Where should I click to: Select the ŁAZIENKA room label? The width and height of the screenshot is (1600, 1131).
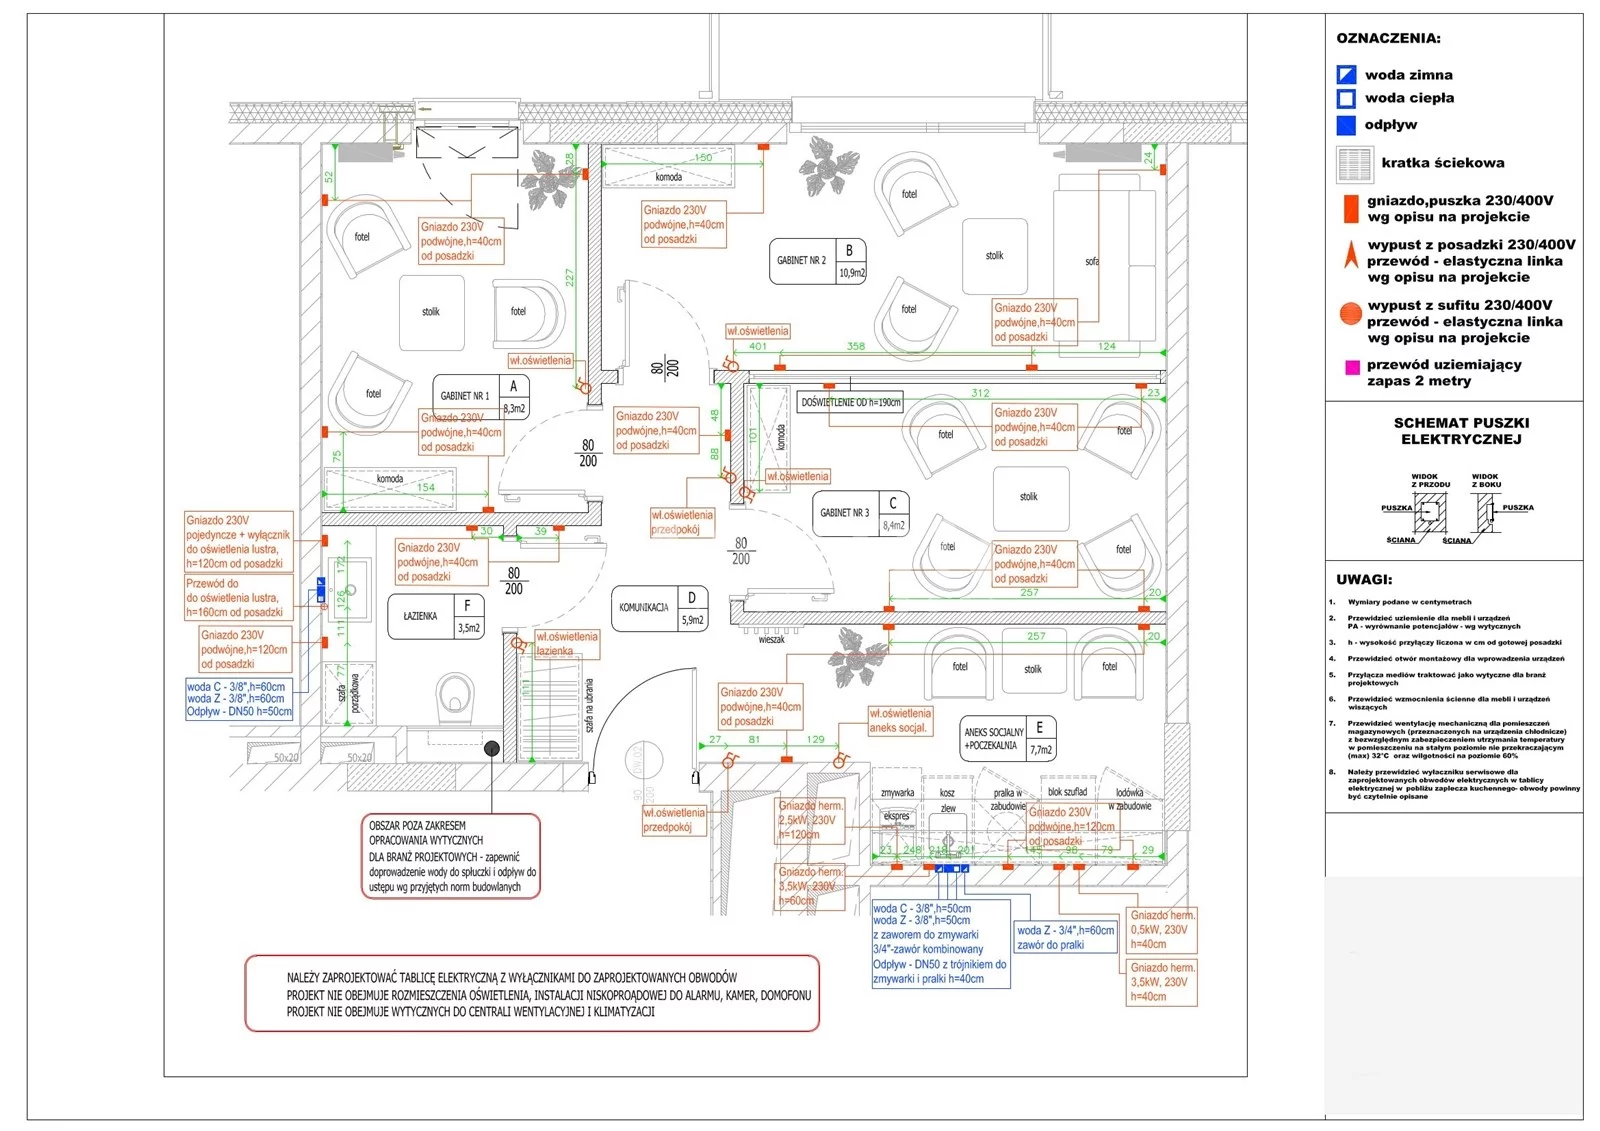420,616
